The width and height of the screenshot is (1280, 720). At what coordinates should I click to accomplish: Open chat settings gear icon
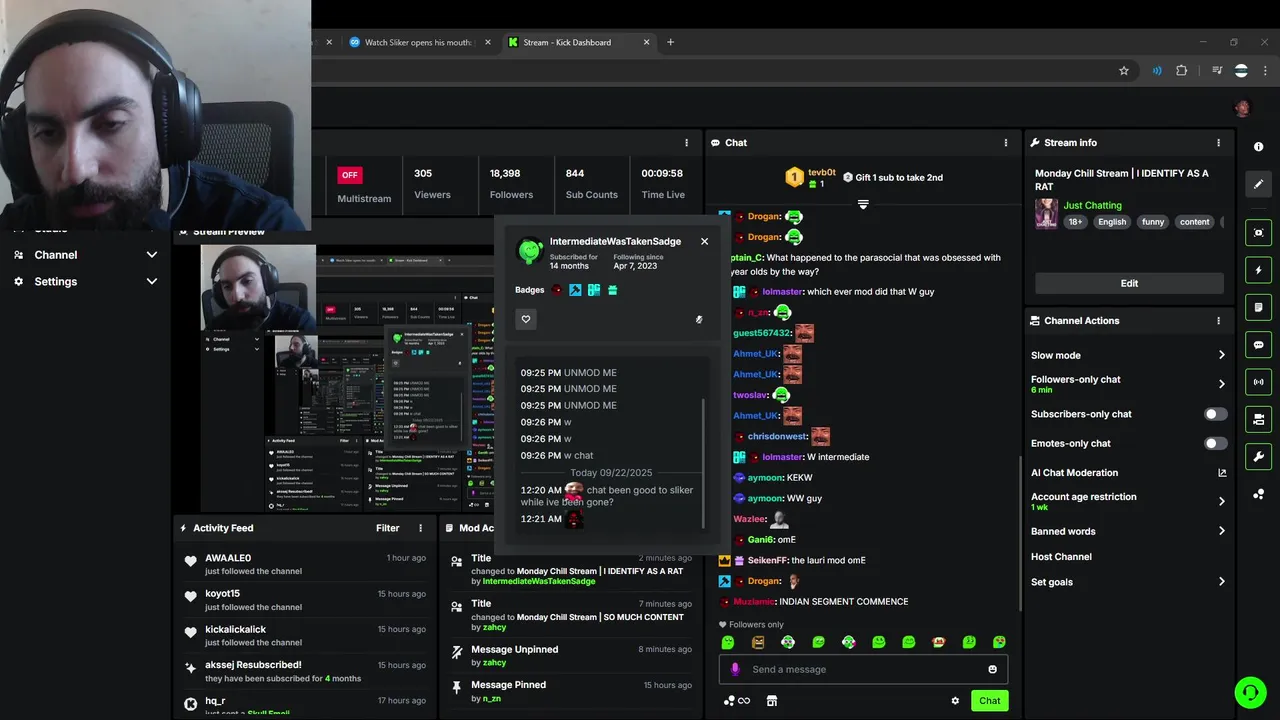click(x=955, y=701)
